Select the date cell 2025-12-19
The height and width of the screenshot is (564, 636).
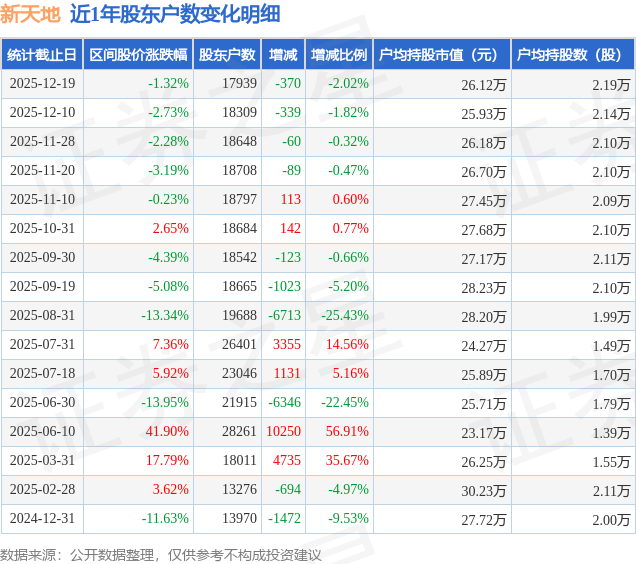(x=43, y=84)
